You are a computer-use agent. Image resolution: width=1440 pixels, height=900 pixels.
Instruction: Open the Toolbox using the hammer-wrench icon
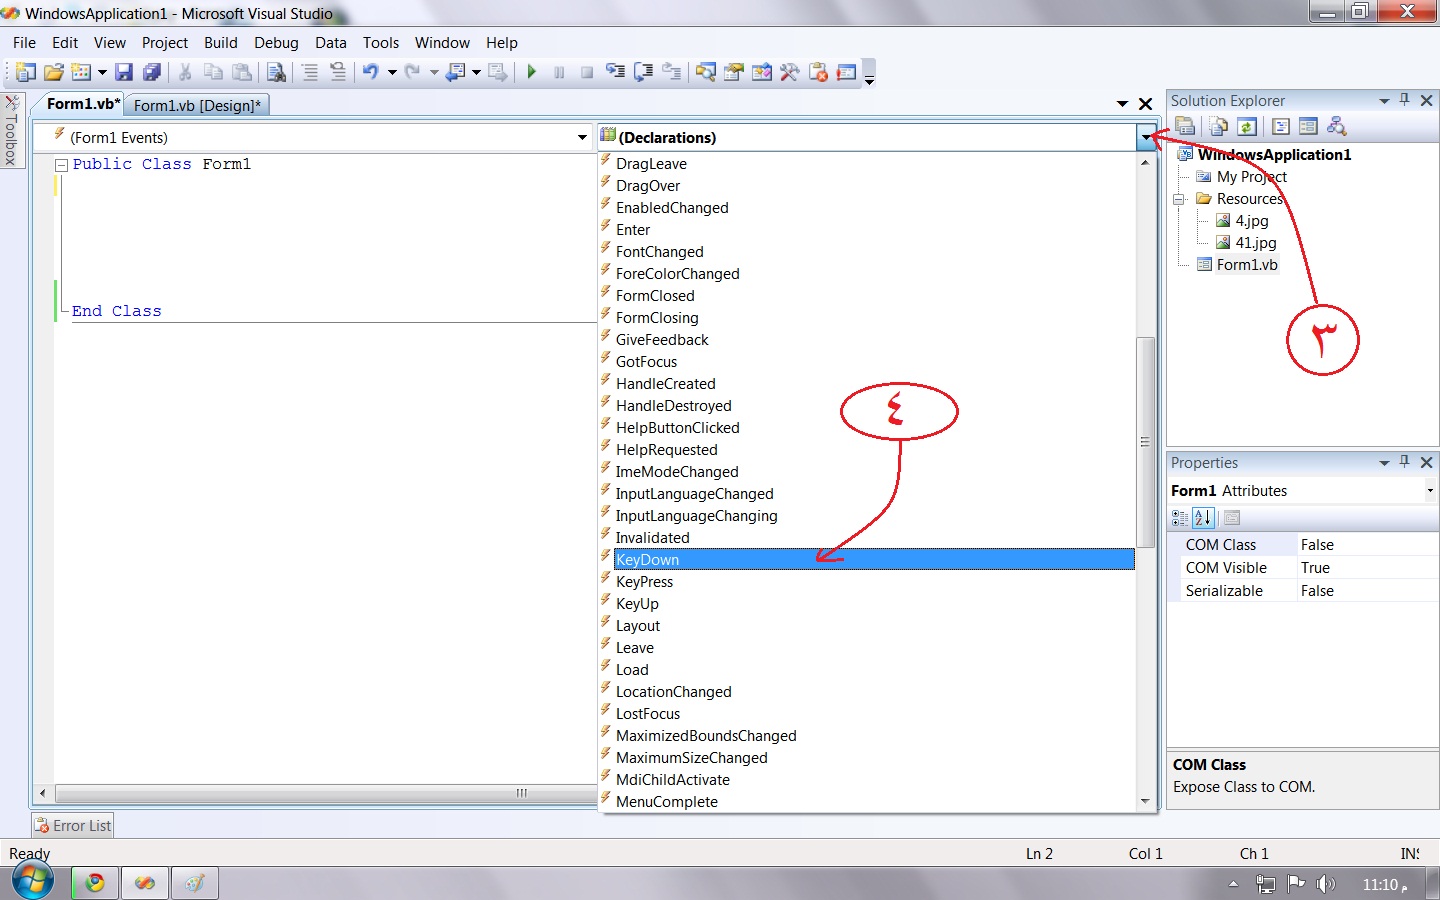(x=790, y=72)
